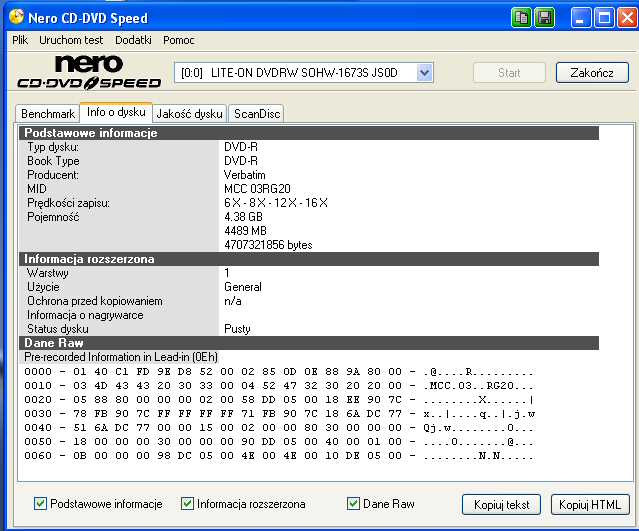Screen dimensions: 639x531
Task: Click the LITE-ON DVDRW SOHW-1673S drive field
Action: tap(303, 73)
